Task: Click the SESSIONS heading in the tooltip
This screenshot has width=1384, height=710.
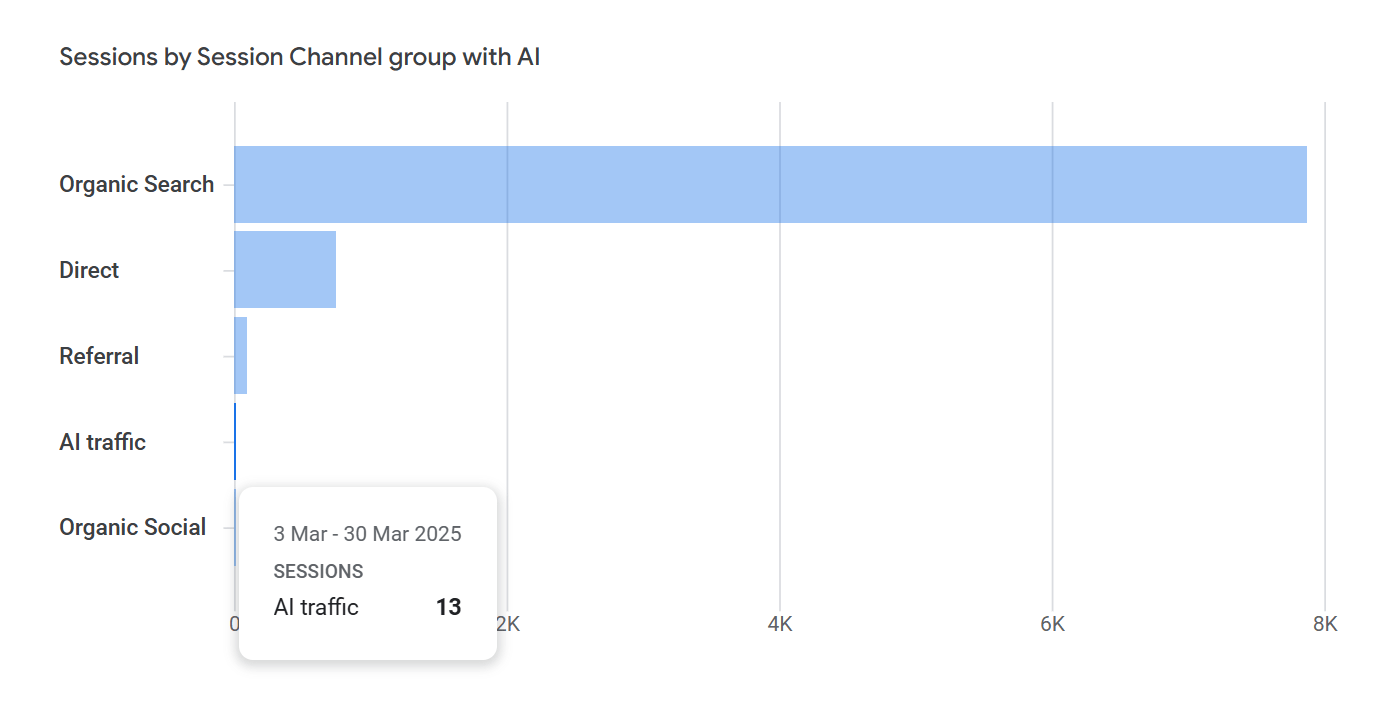Action: pyautogui.click(x=318, y=572)
